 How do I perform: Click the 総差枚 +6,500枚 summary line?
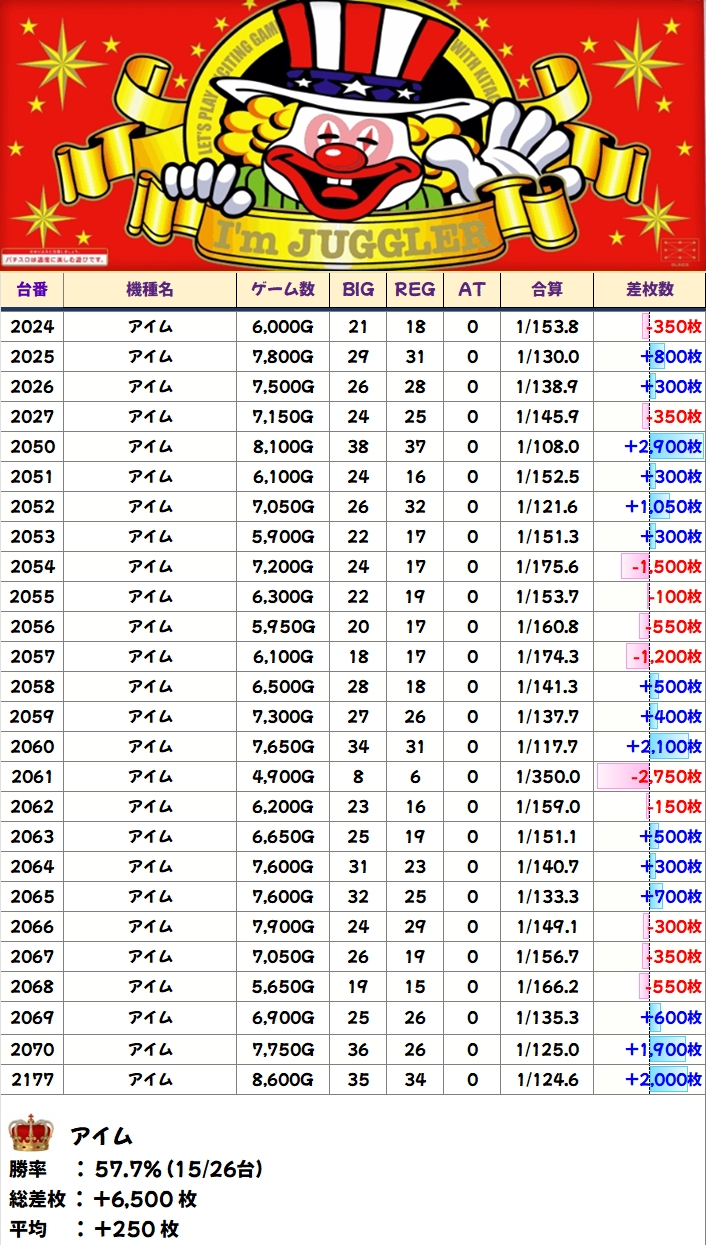[x=104, y=1199]
